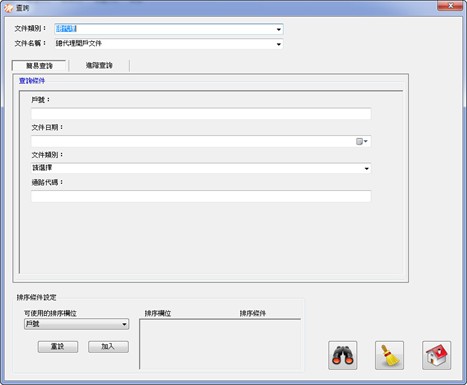
Task: Click the house home icon
Action: (436, 355)
